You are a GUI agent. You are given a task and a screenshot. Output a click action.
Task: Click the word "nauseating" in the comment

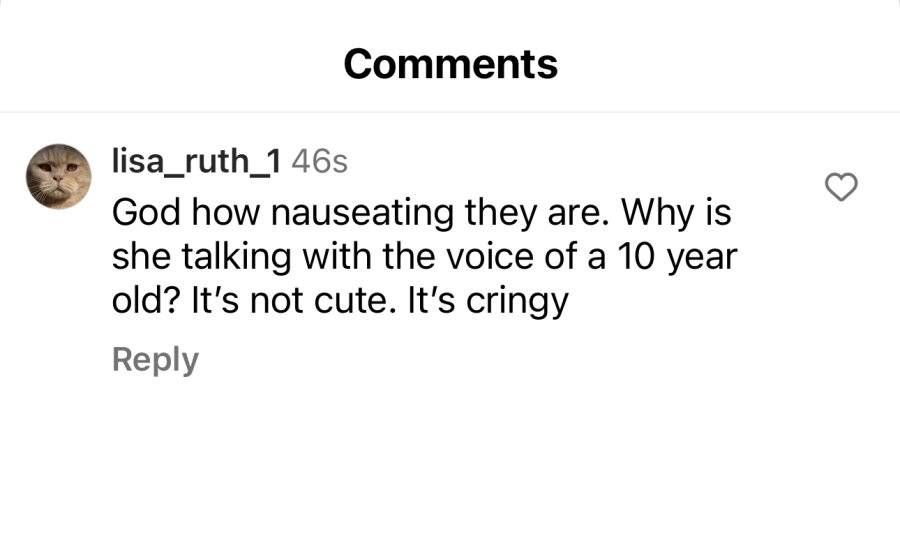tap(362, 212)
